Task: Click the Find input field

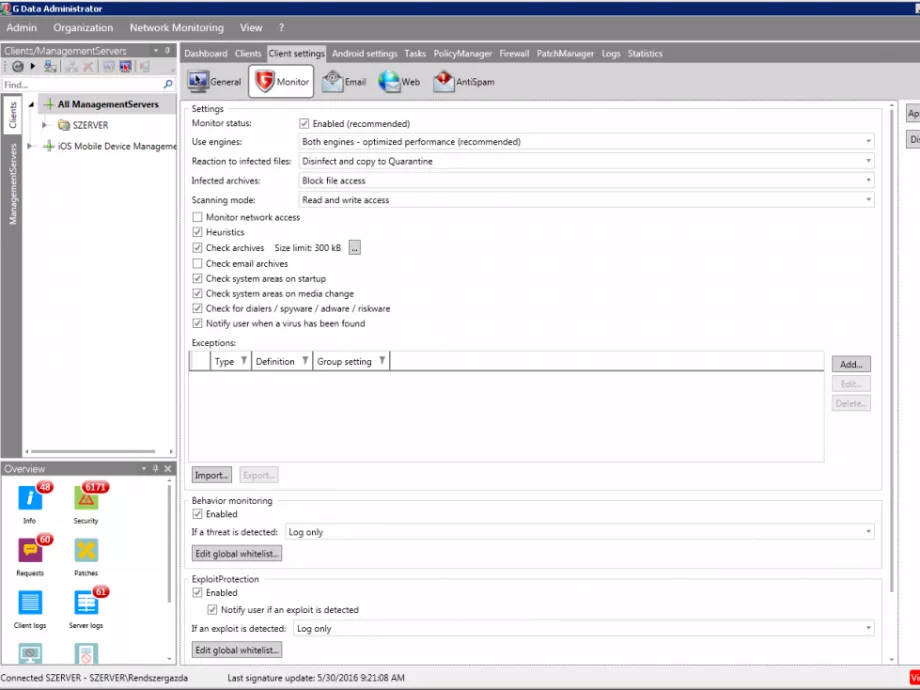Action: [x=82, y=84]
